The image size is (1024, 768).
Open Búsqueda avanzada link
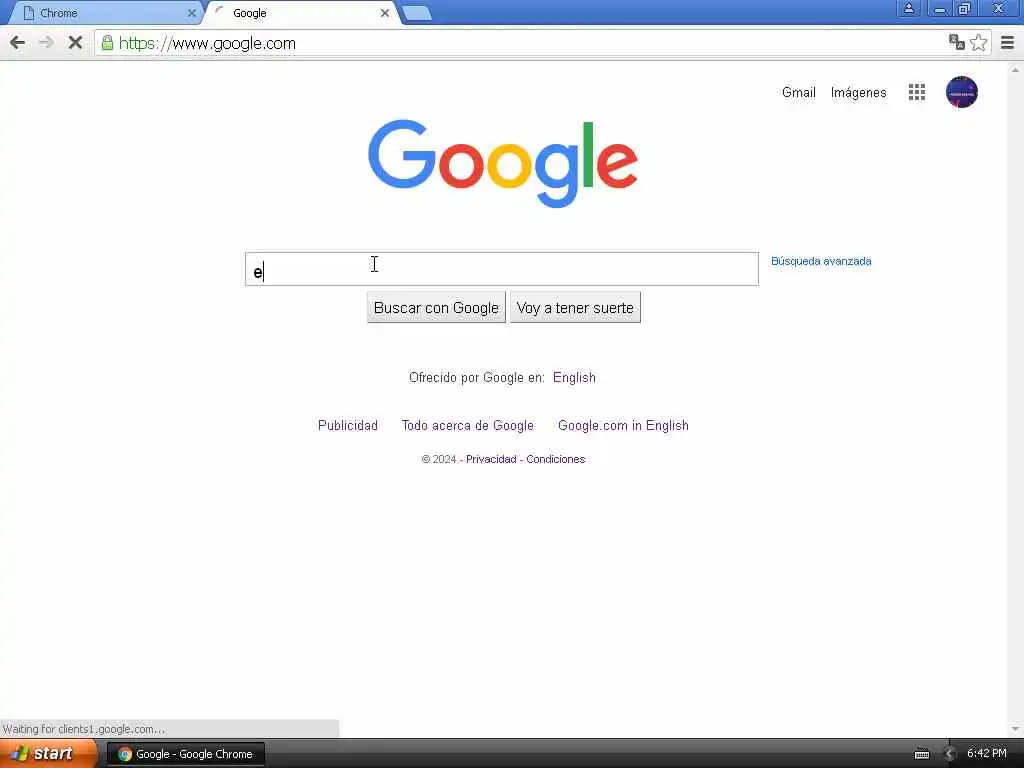tap(821, 261)
